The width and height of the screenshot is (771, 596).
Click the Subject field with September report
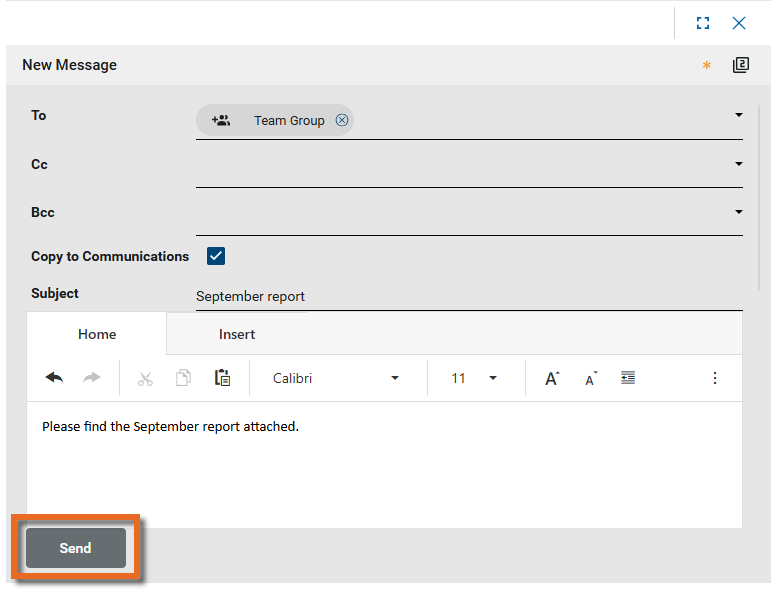coord(468,296)
